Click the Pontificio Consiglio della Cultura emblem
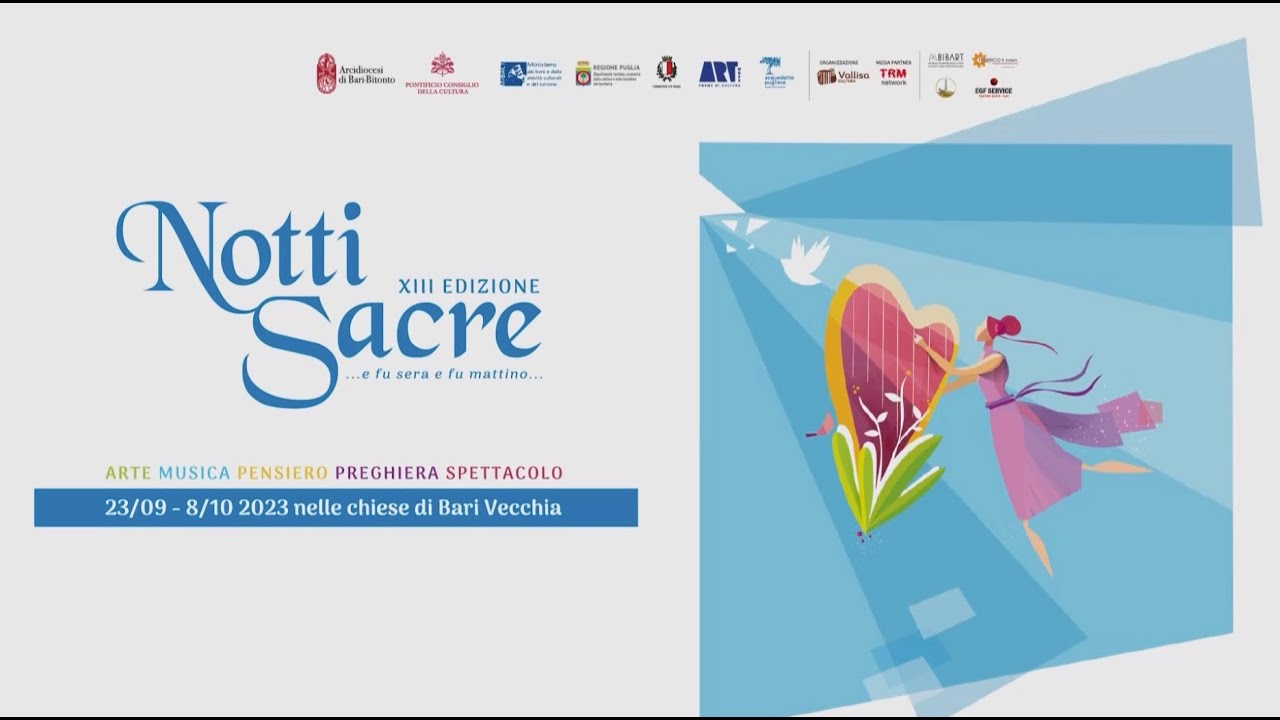This screenshot has height=720, width=1280. (x=442, y=72)
